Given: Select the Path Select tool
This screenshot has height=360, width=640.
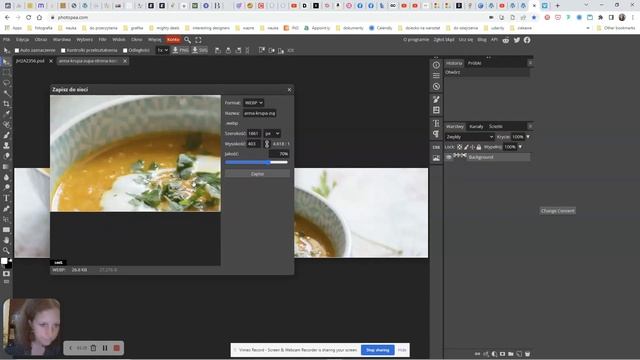Looking at the screenshot, I should [6, 219].
